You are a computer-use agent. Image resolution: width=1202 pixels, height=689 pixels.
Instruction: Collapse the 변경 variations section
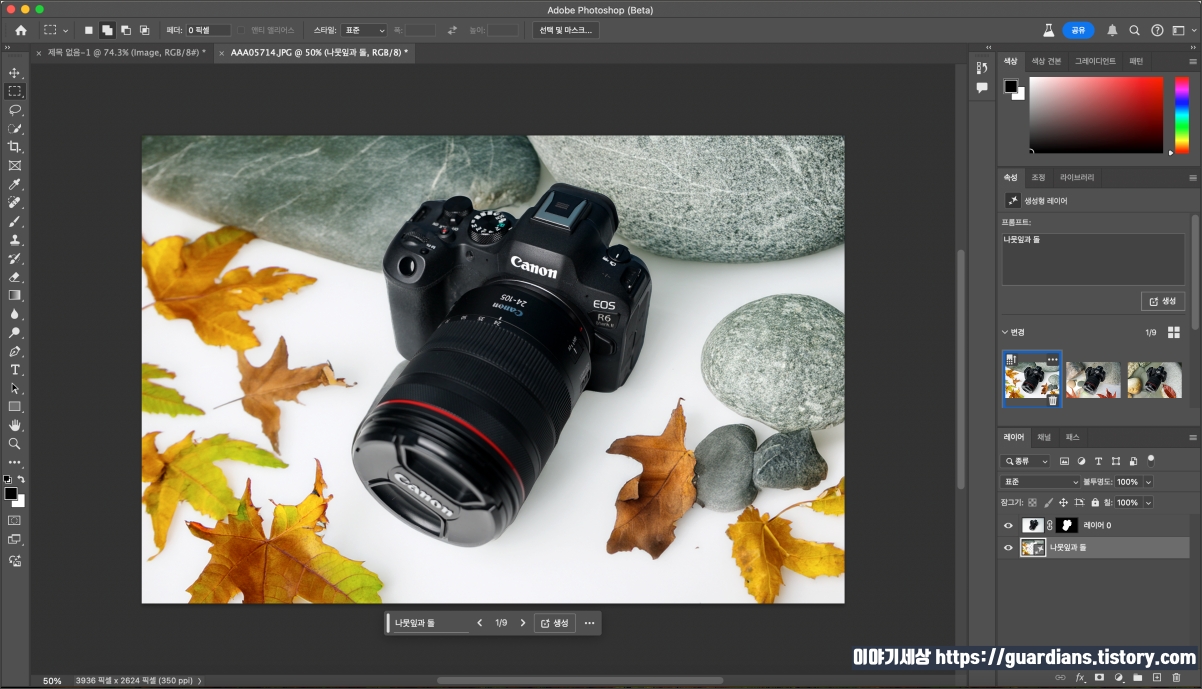(x=1005, y=332)
